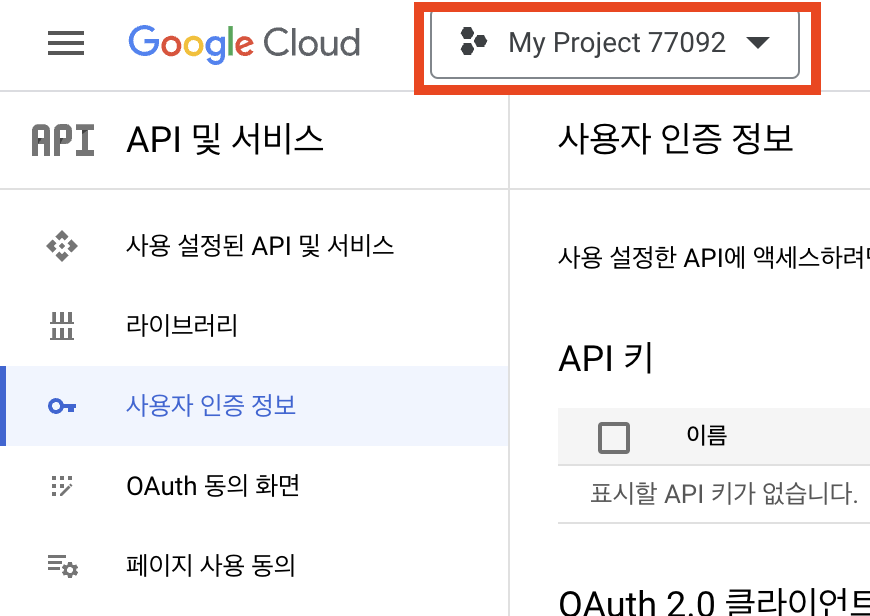Click the hexagon project icon in the project selector
This screenshot has height=616, width=870.
coord(473,42)
